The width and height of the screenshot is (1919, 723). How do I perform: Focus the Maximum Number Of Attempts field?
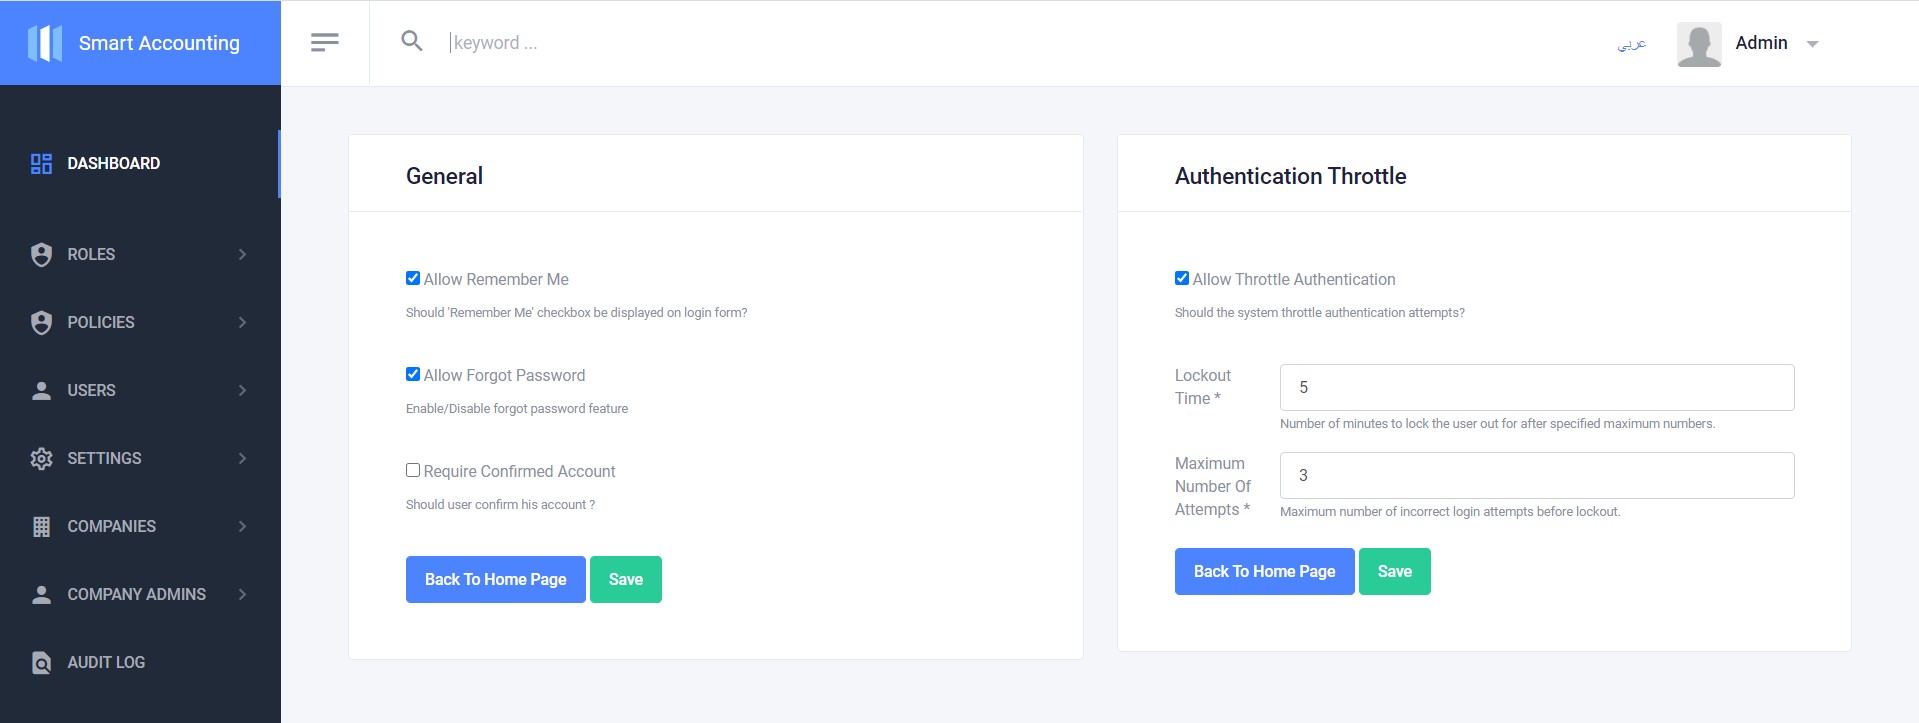[1536, 476]
